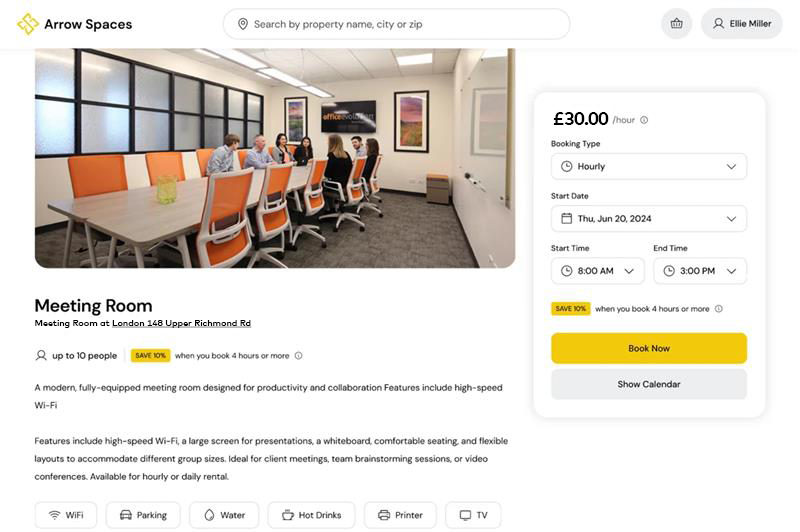Click the WiFi amenity icon

pos(54,515)
